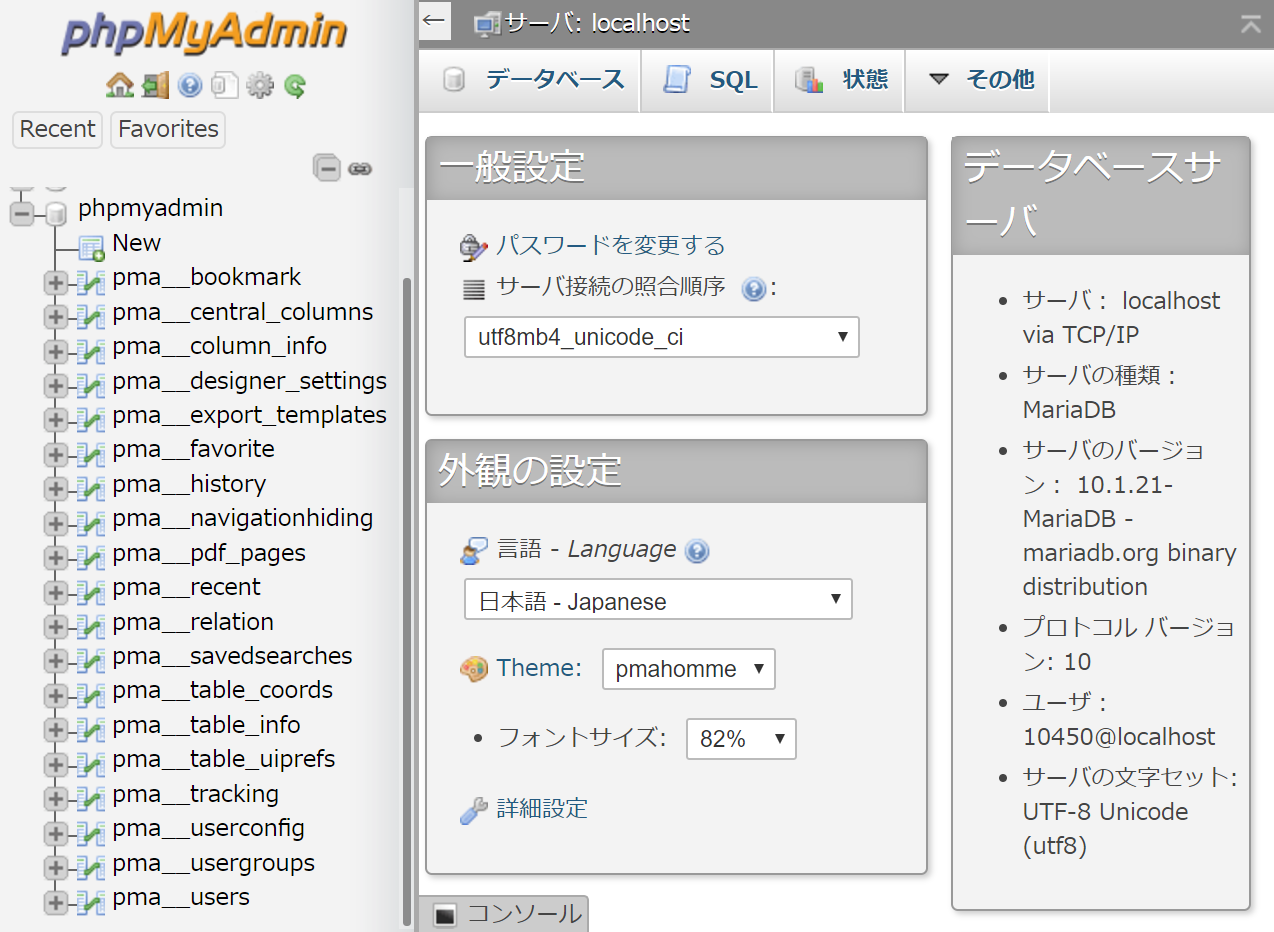Open the SQL tab
Screen dimensions: 1274x932
point(707,80)
